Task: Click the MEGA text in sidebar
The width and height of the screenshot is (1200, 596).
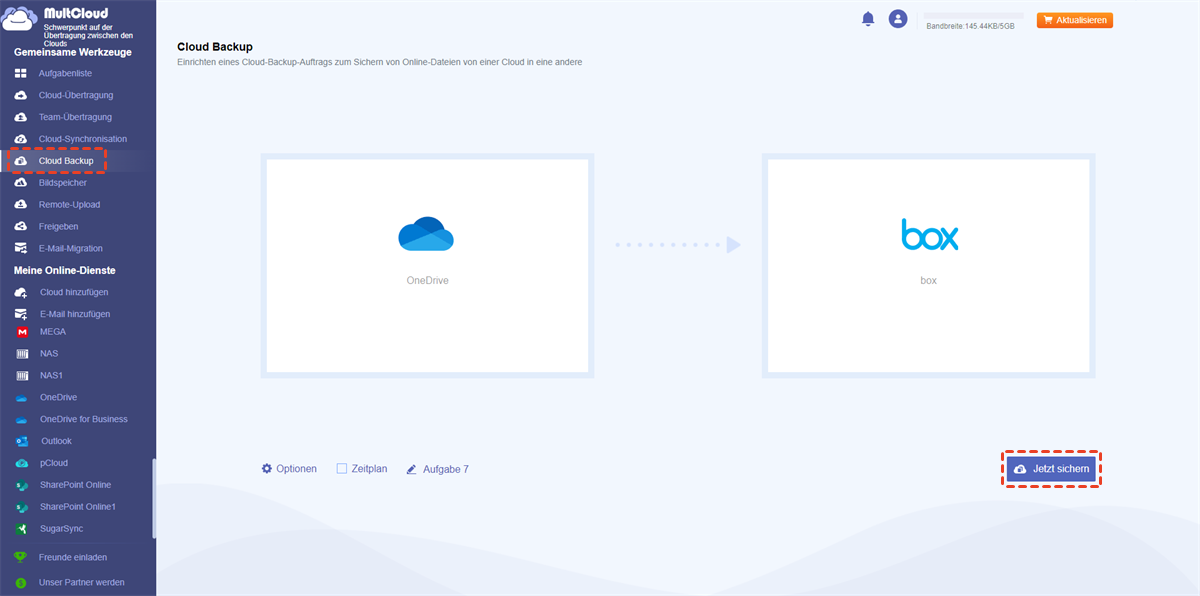Action: pos(53,332)
